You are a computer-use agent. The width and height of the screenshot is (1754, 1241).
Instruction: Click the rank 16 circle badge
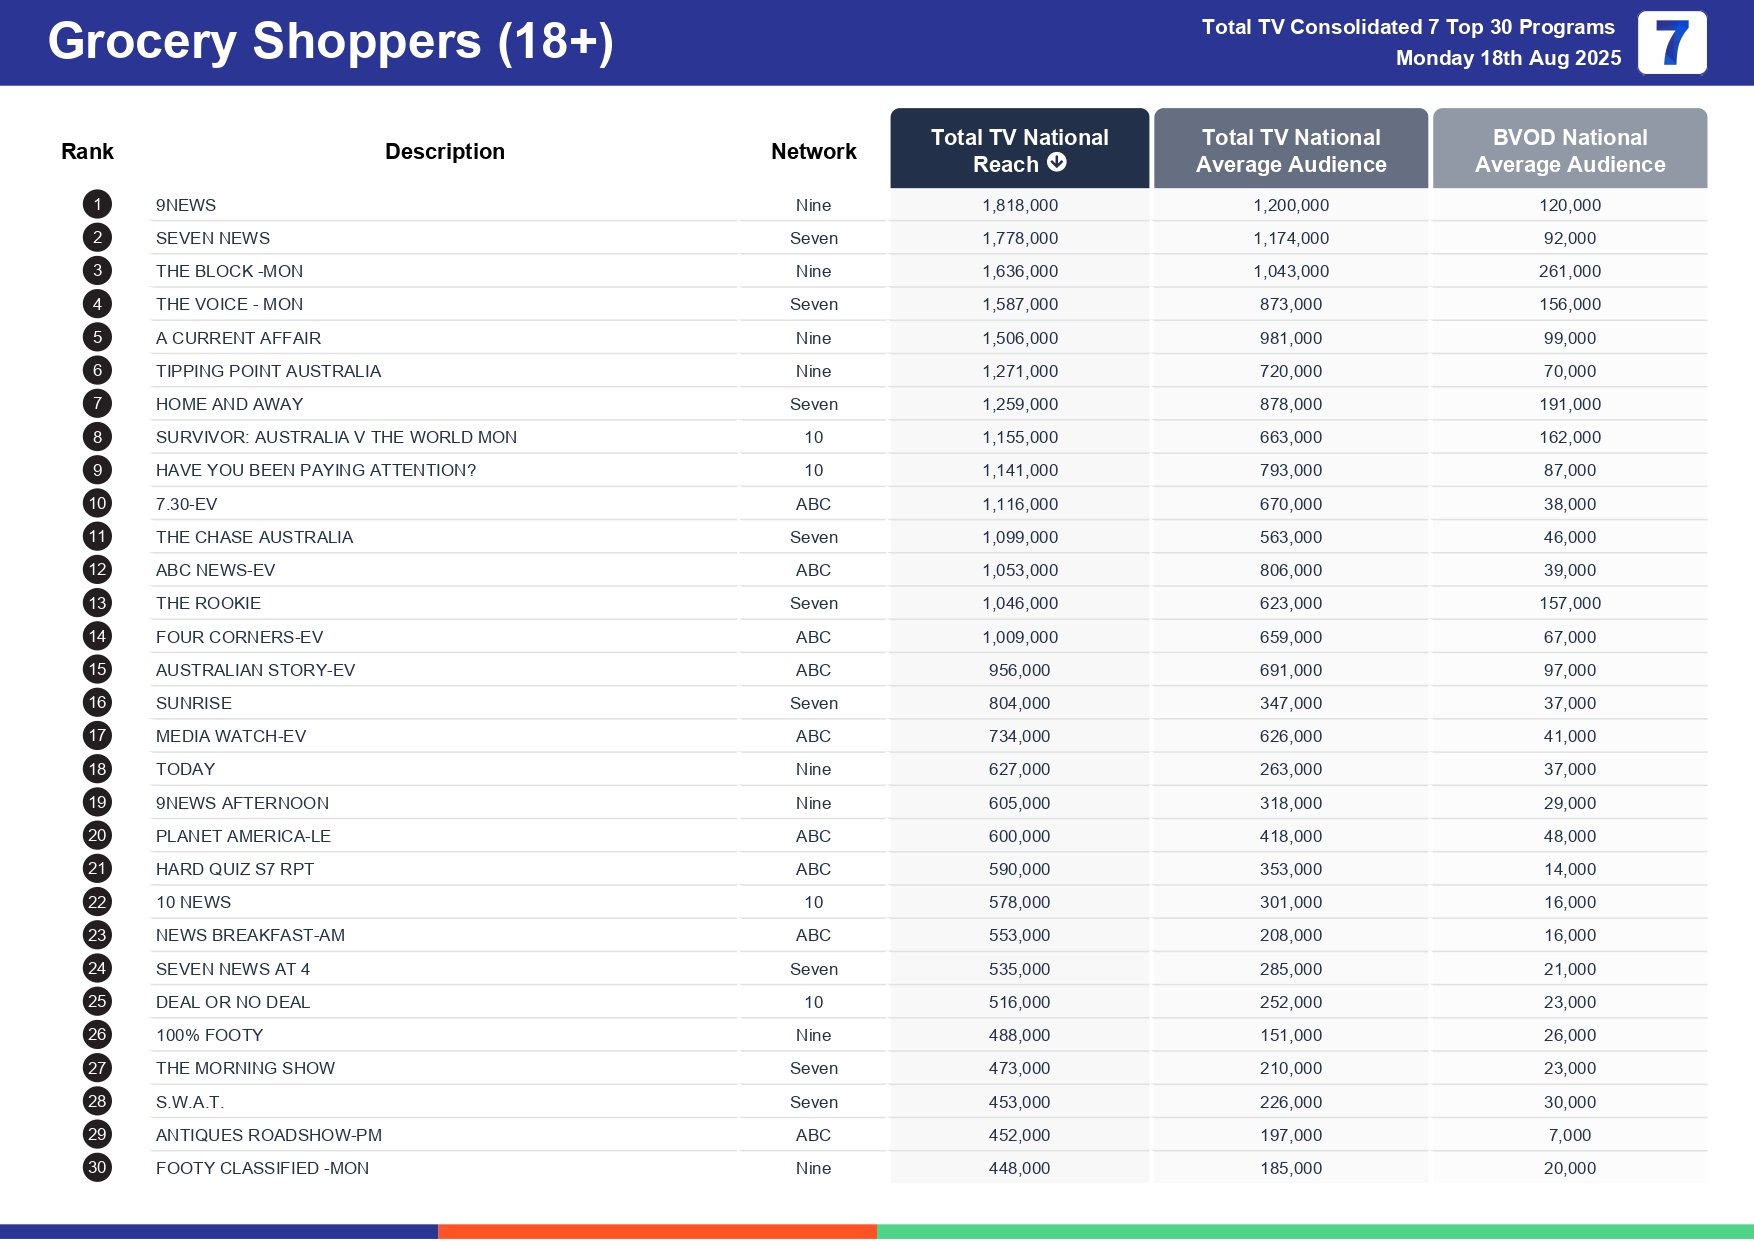[97, 703]
